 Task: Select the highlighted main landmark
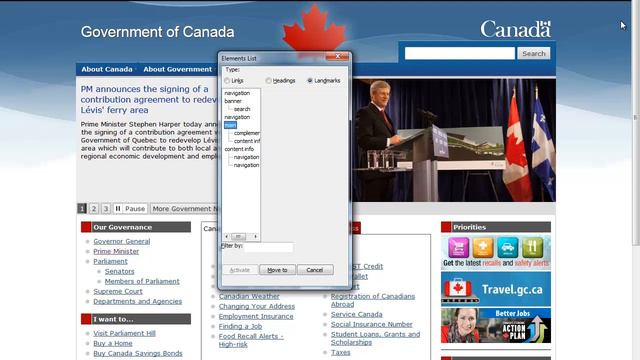[x=230, y=125]
